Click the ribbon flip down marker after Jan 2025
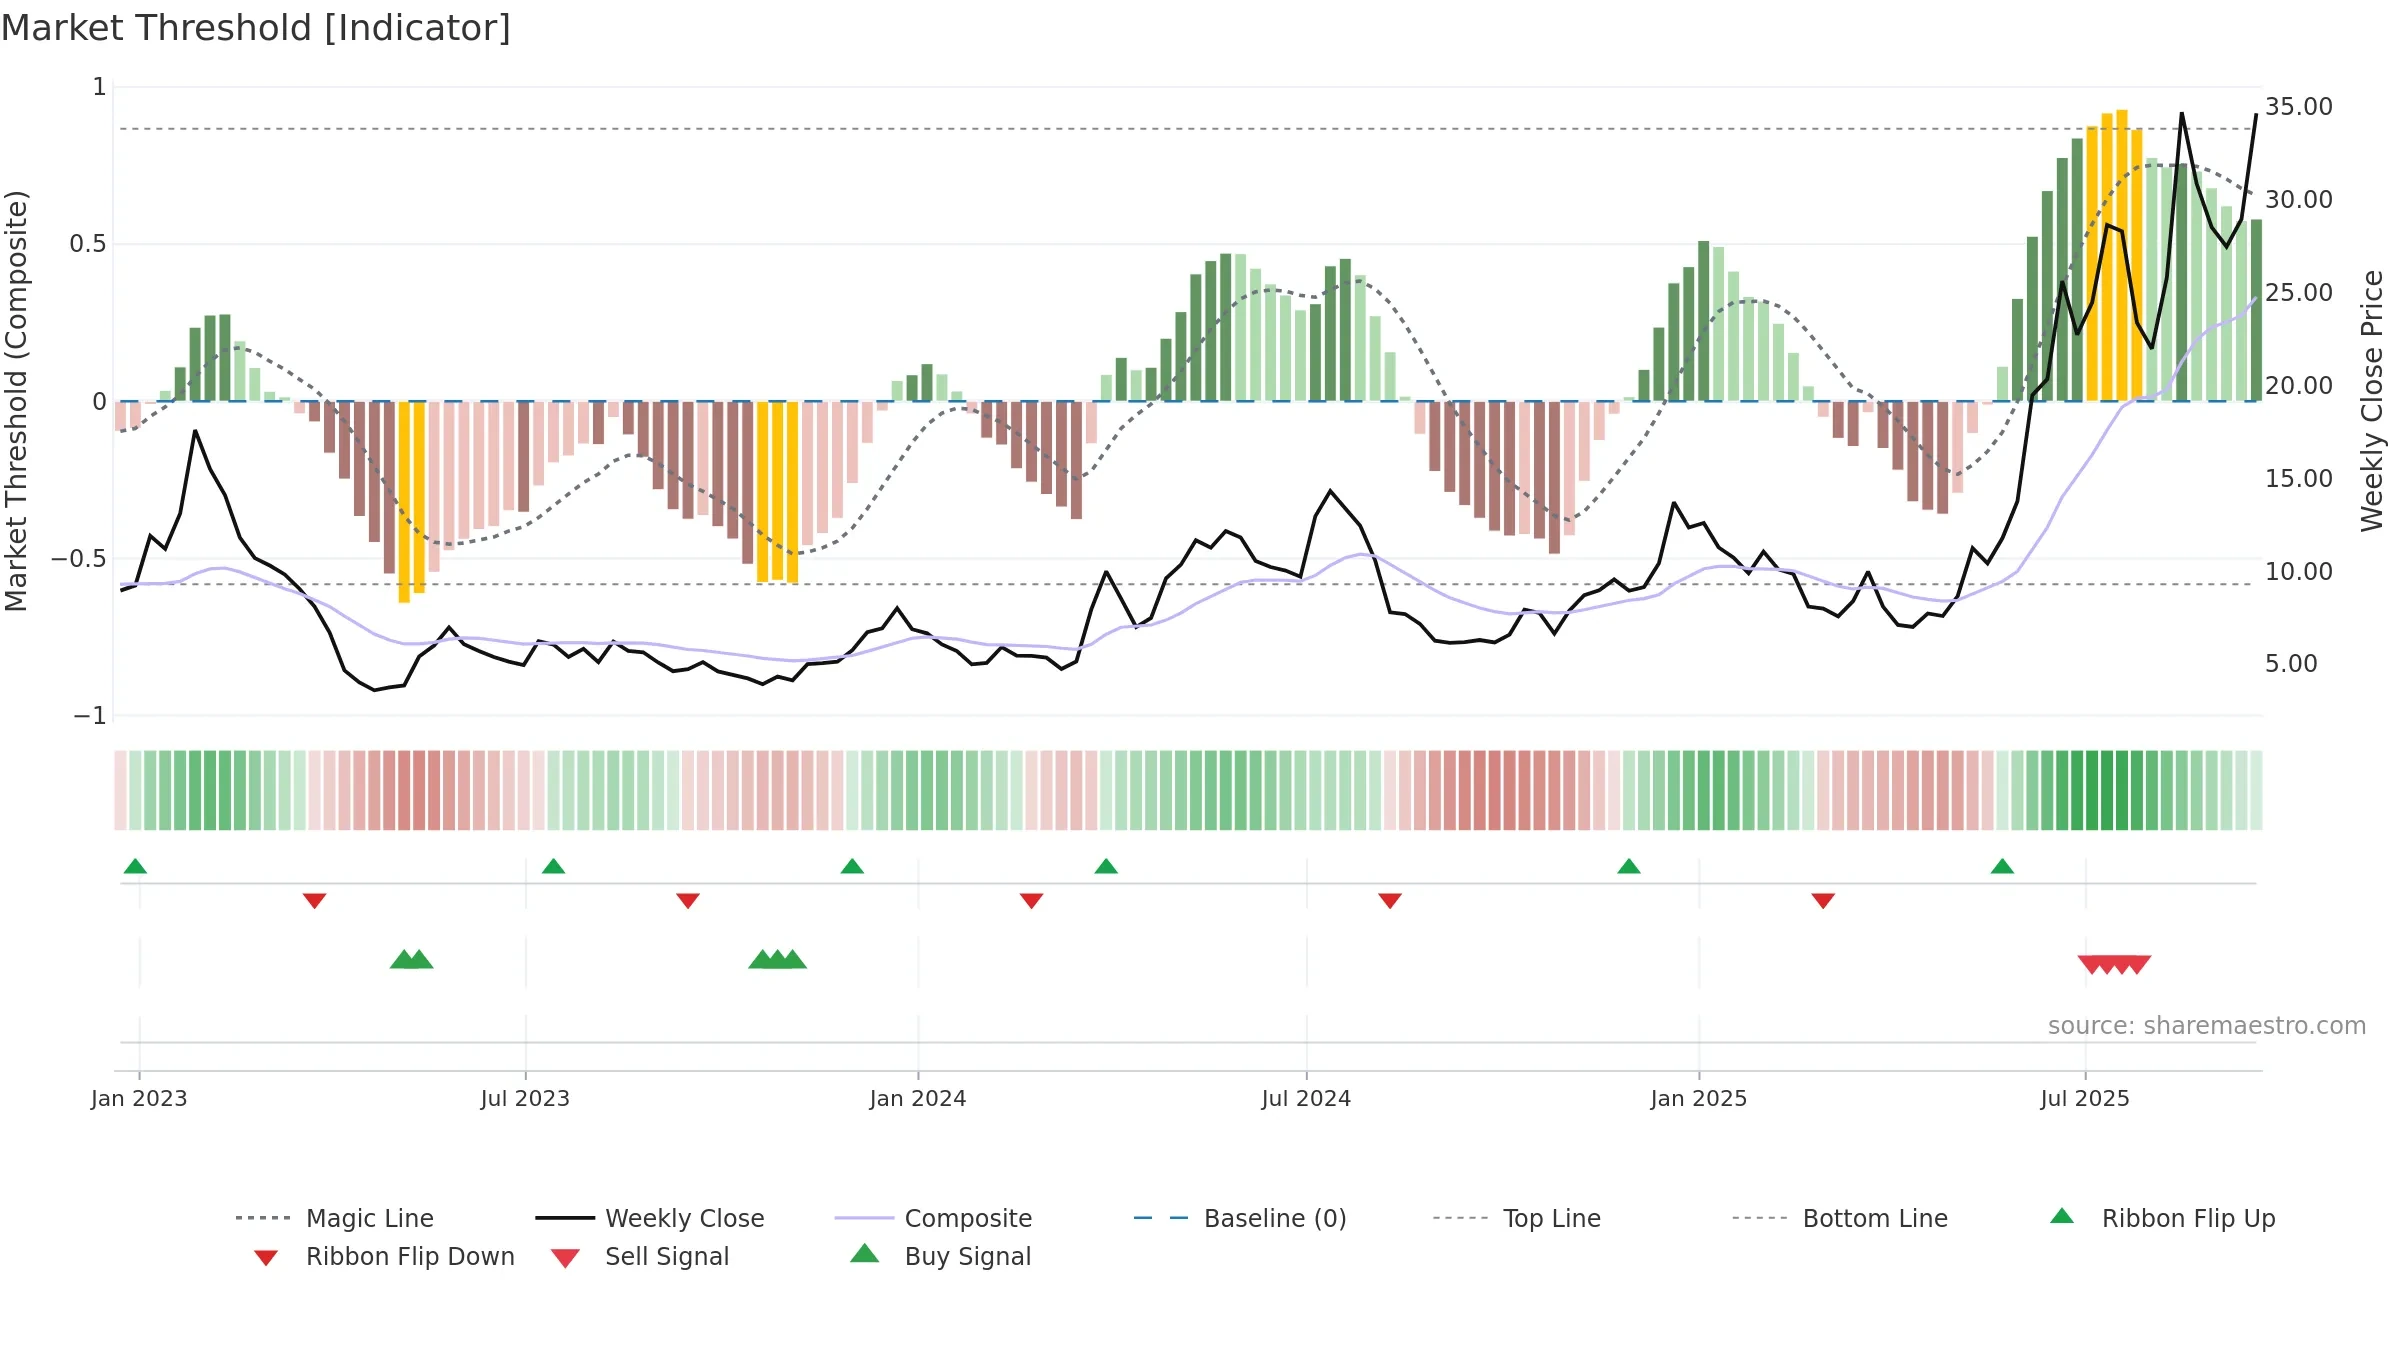The height and width of the screenshot is (1350, 2400). point(1823,901)
